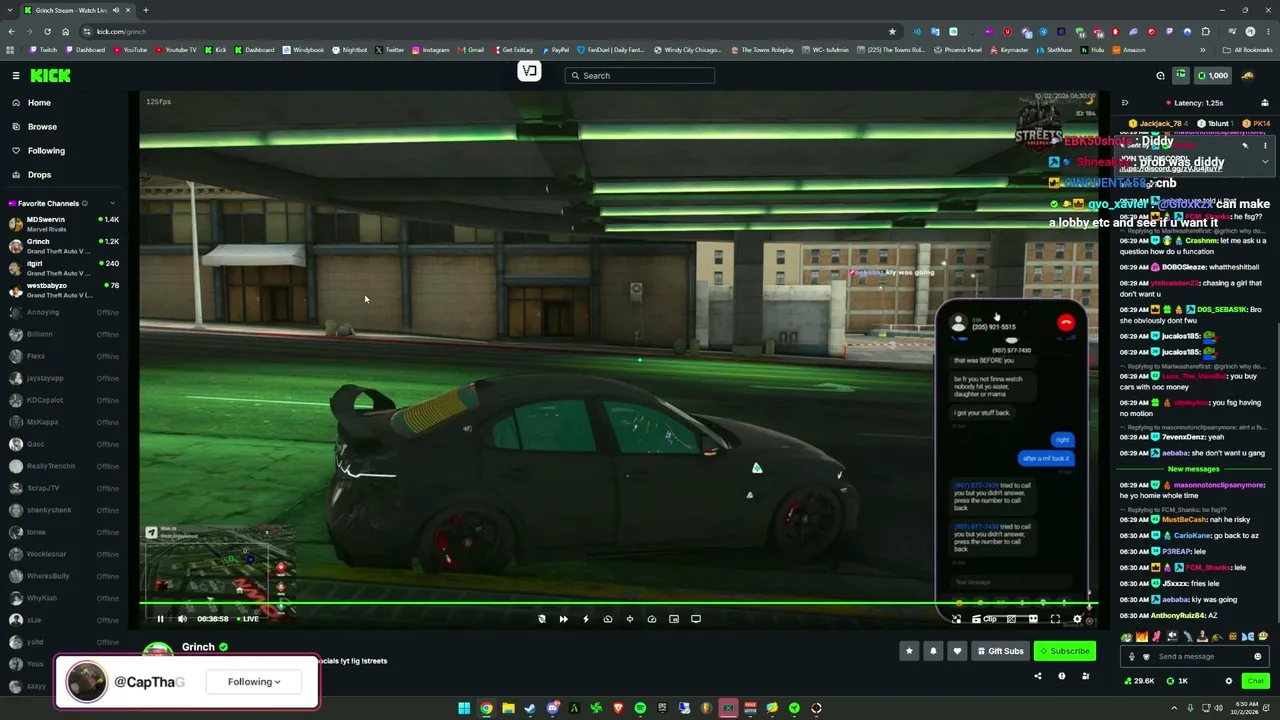Click the green Subscribe button
1280x720 pixels.
coord(1064,651)
